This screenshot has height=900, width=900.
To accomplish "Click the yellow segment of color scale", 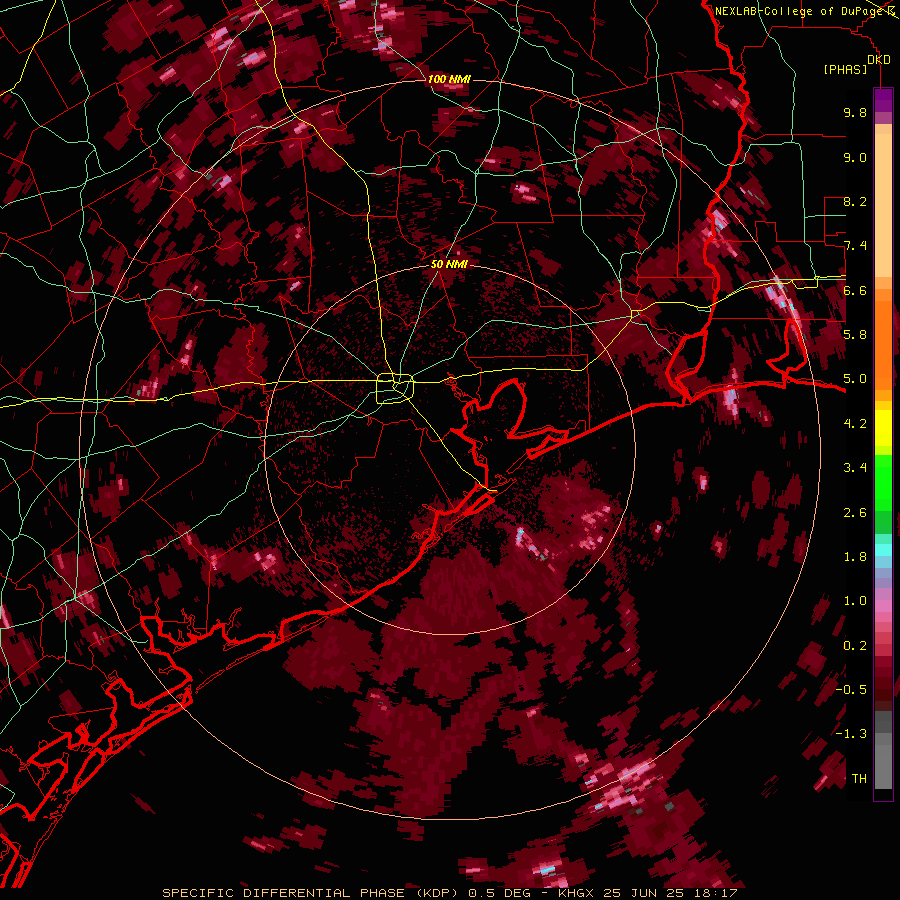I will 883,428.
